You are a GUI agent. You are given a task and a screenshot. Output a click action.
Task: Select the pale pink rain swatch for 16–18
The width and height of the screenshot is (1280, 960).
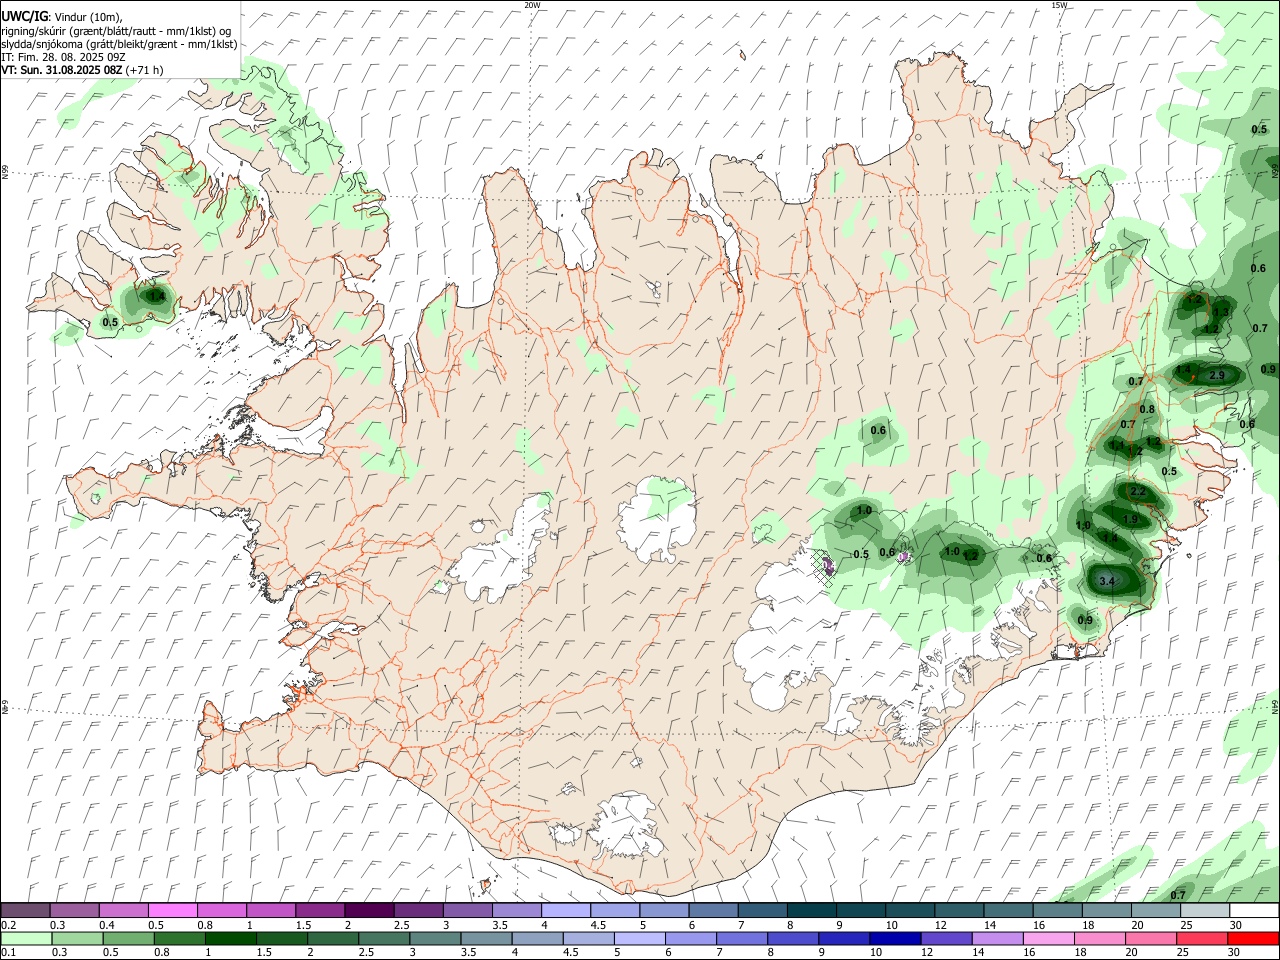point(1047,939)
